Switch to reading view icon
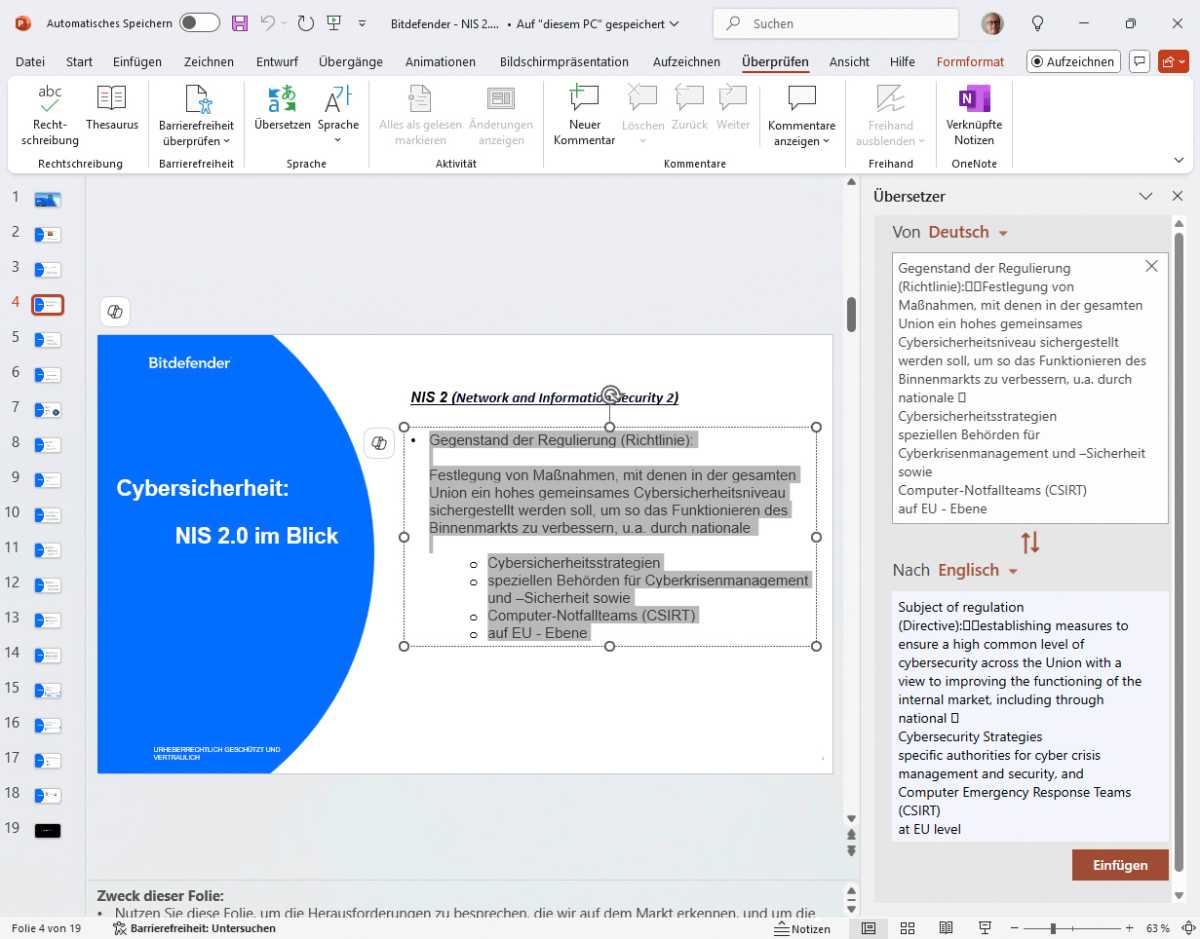 click(x=946, y=928)
